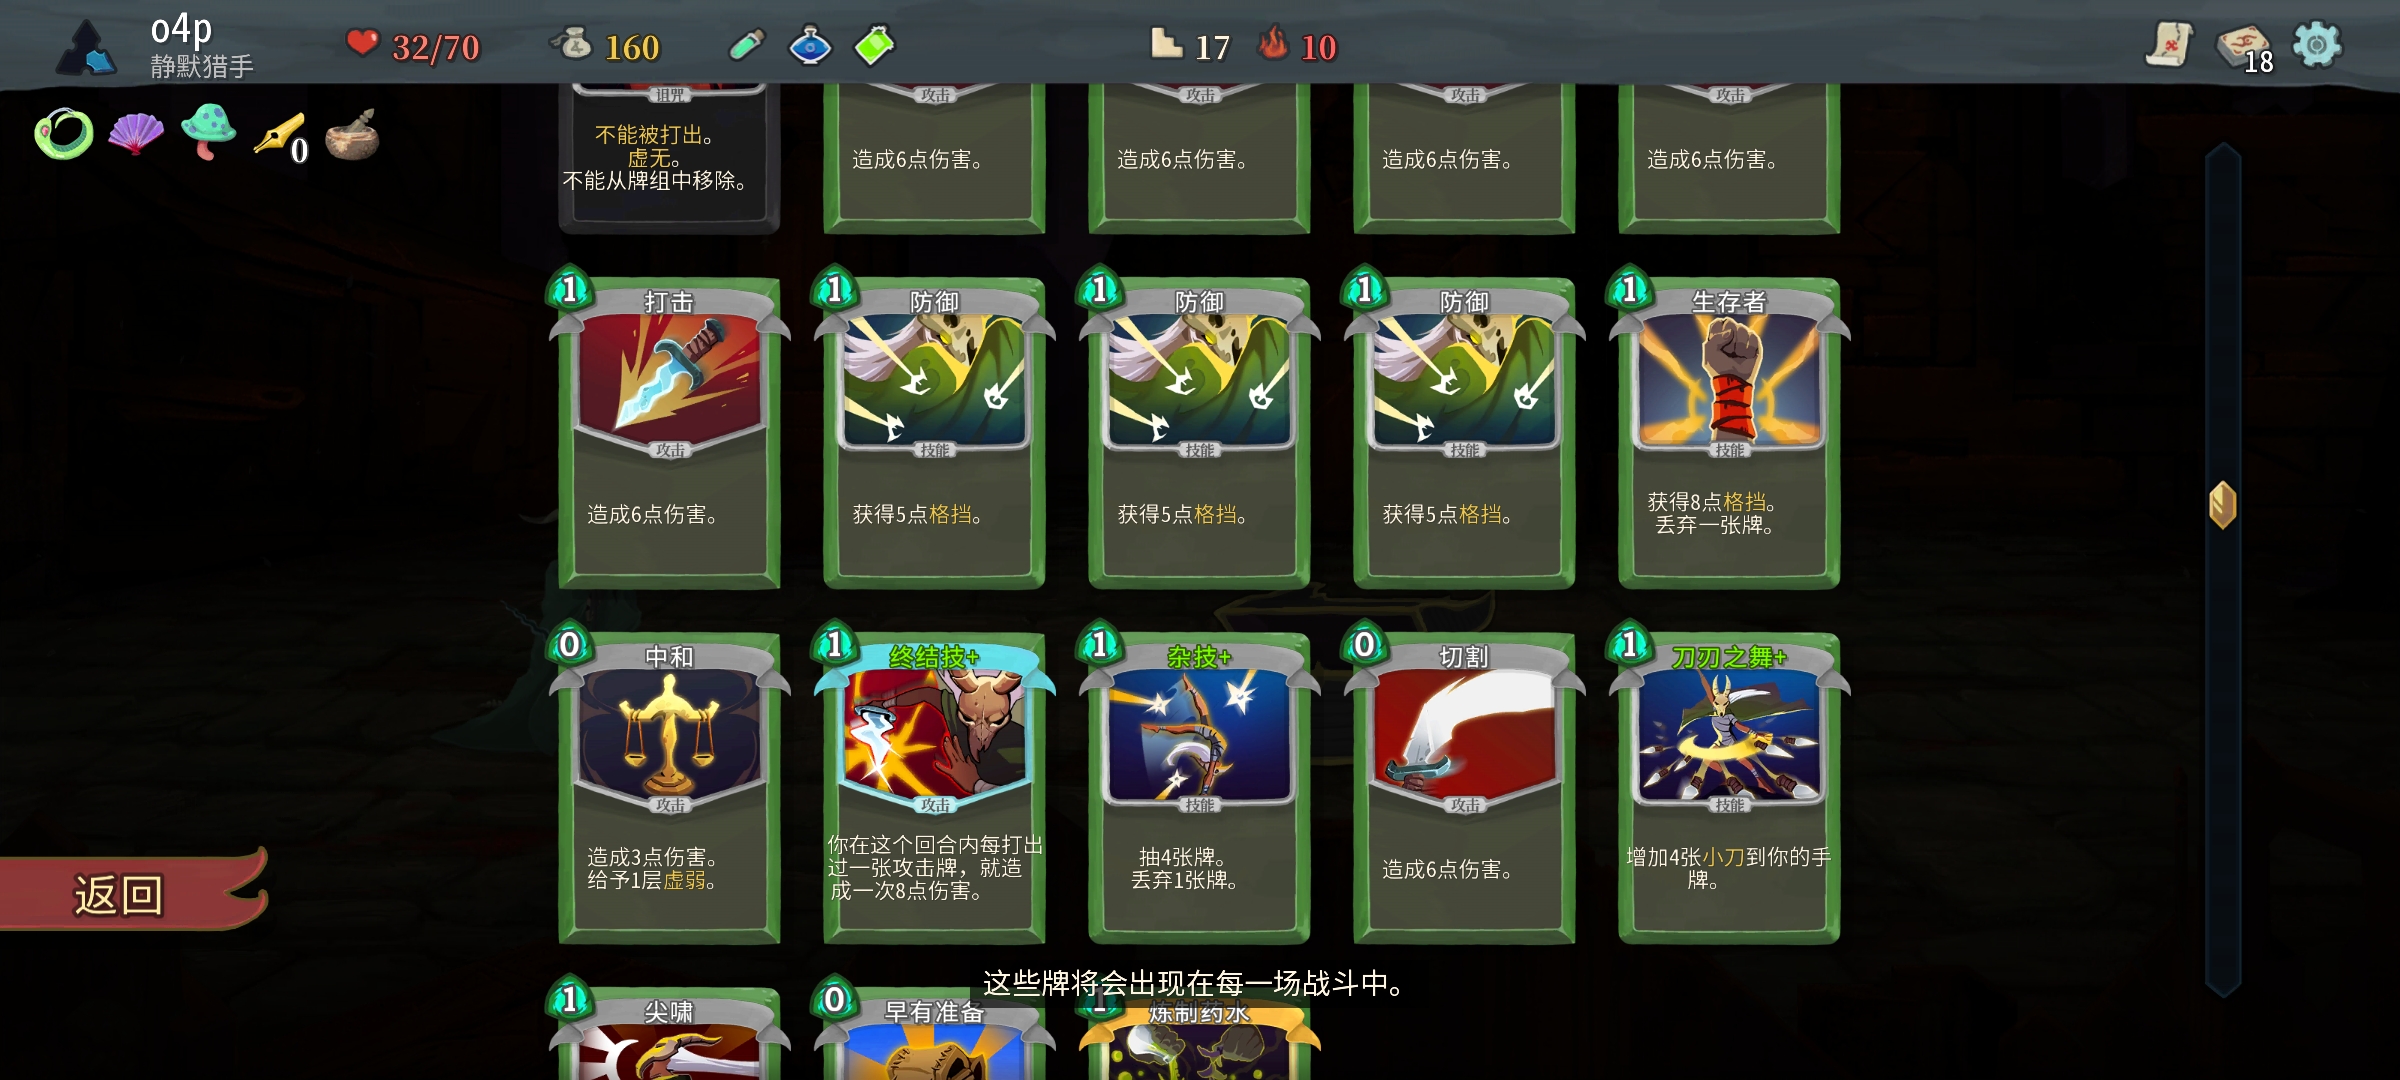This screenshot has height=1080, width=2400.
Task: Click the floor 17 stairs indicator
Action: point(1190,46)
